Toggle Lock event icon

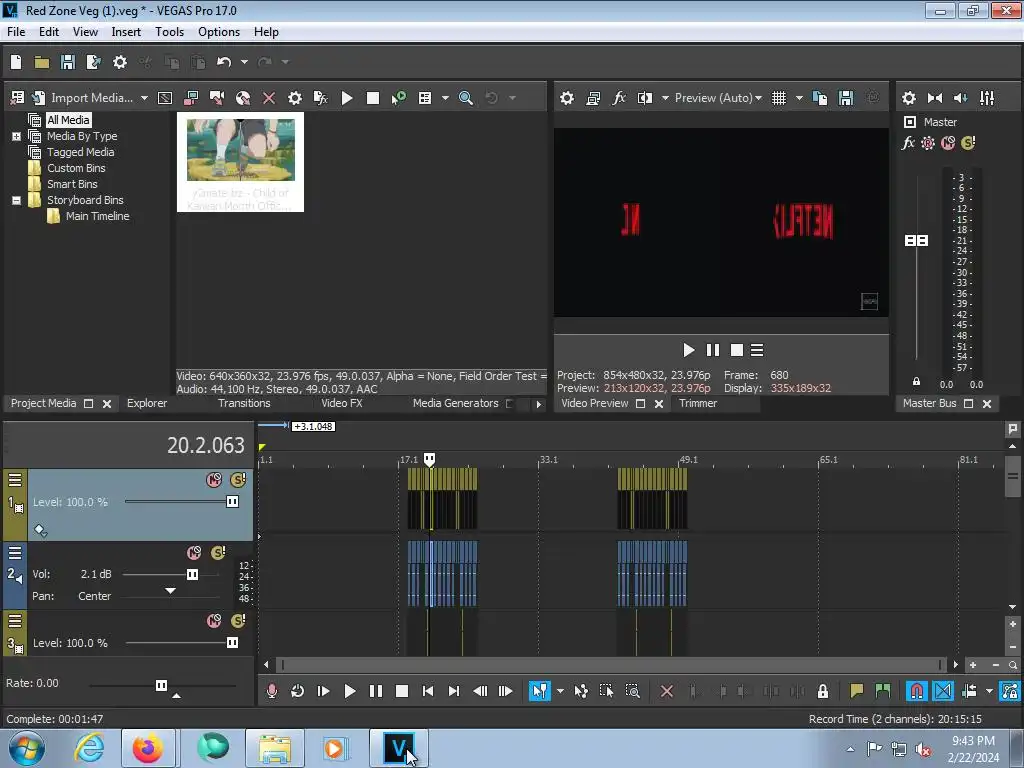(823, 691)
